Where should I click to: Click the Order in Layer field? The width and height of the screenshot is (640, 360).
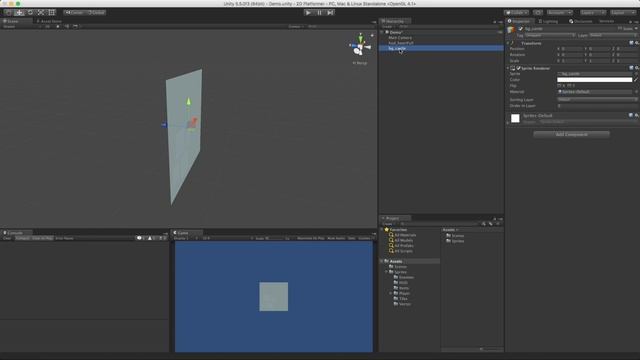point(597,106)
